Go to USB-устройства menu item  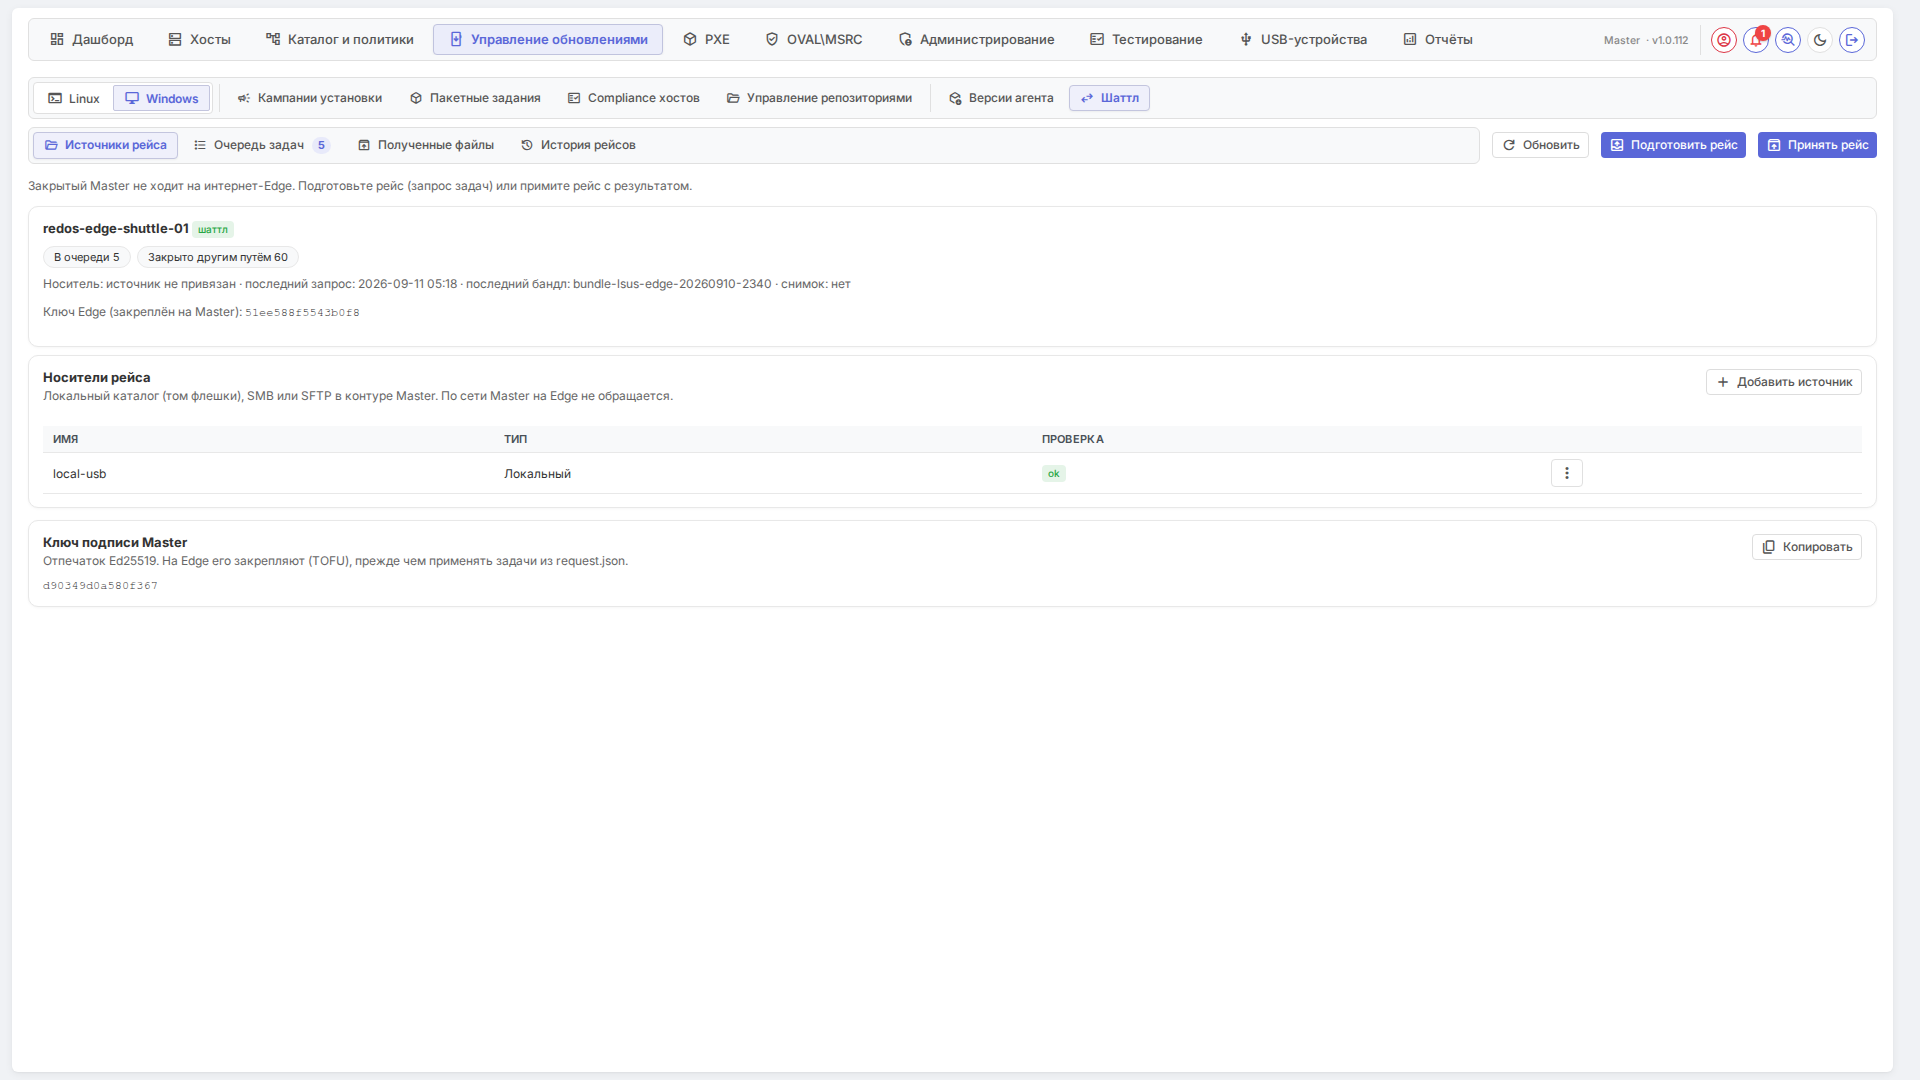coord(1303,40)
